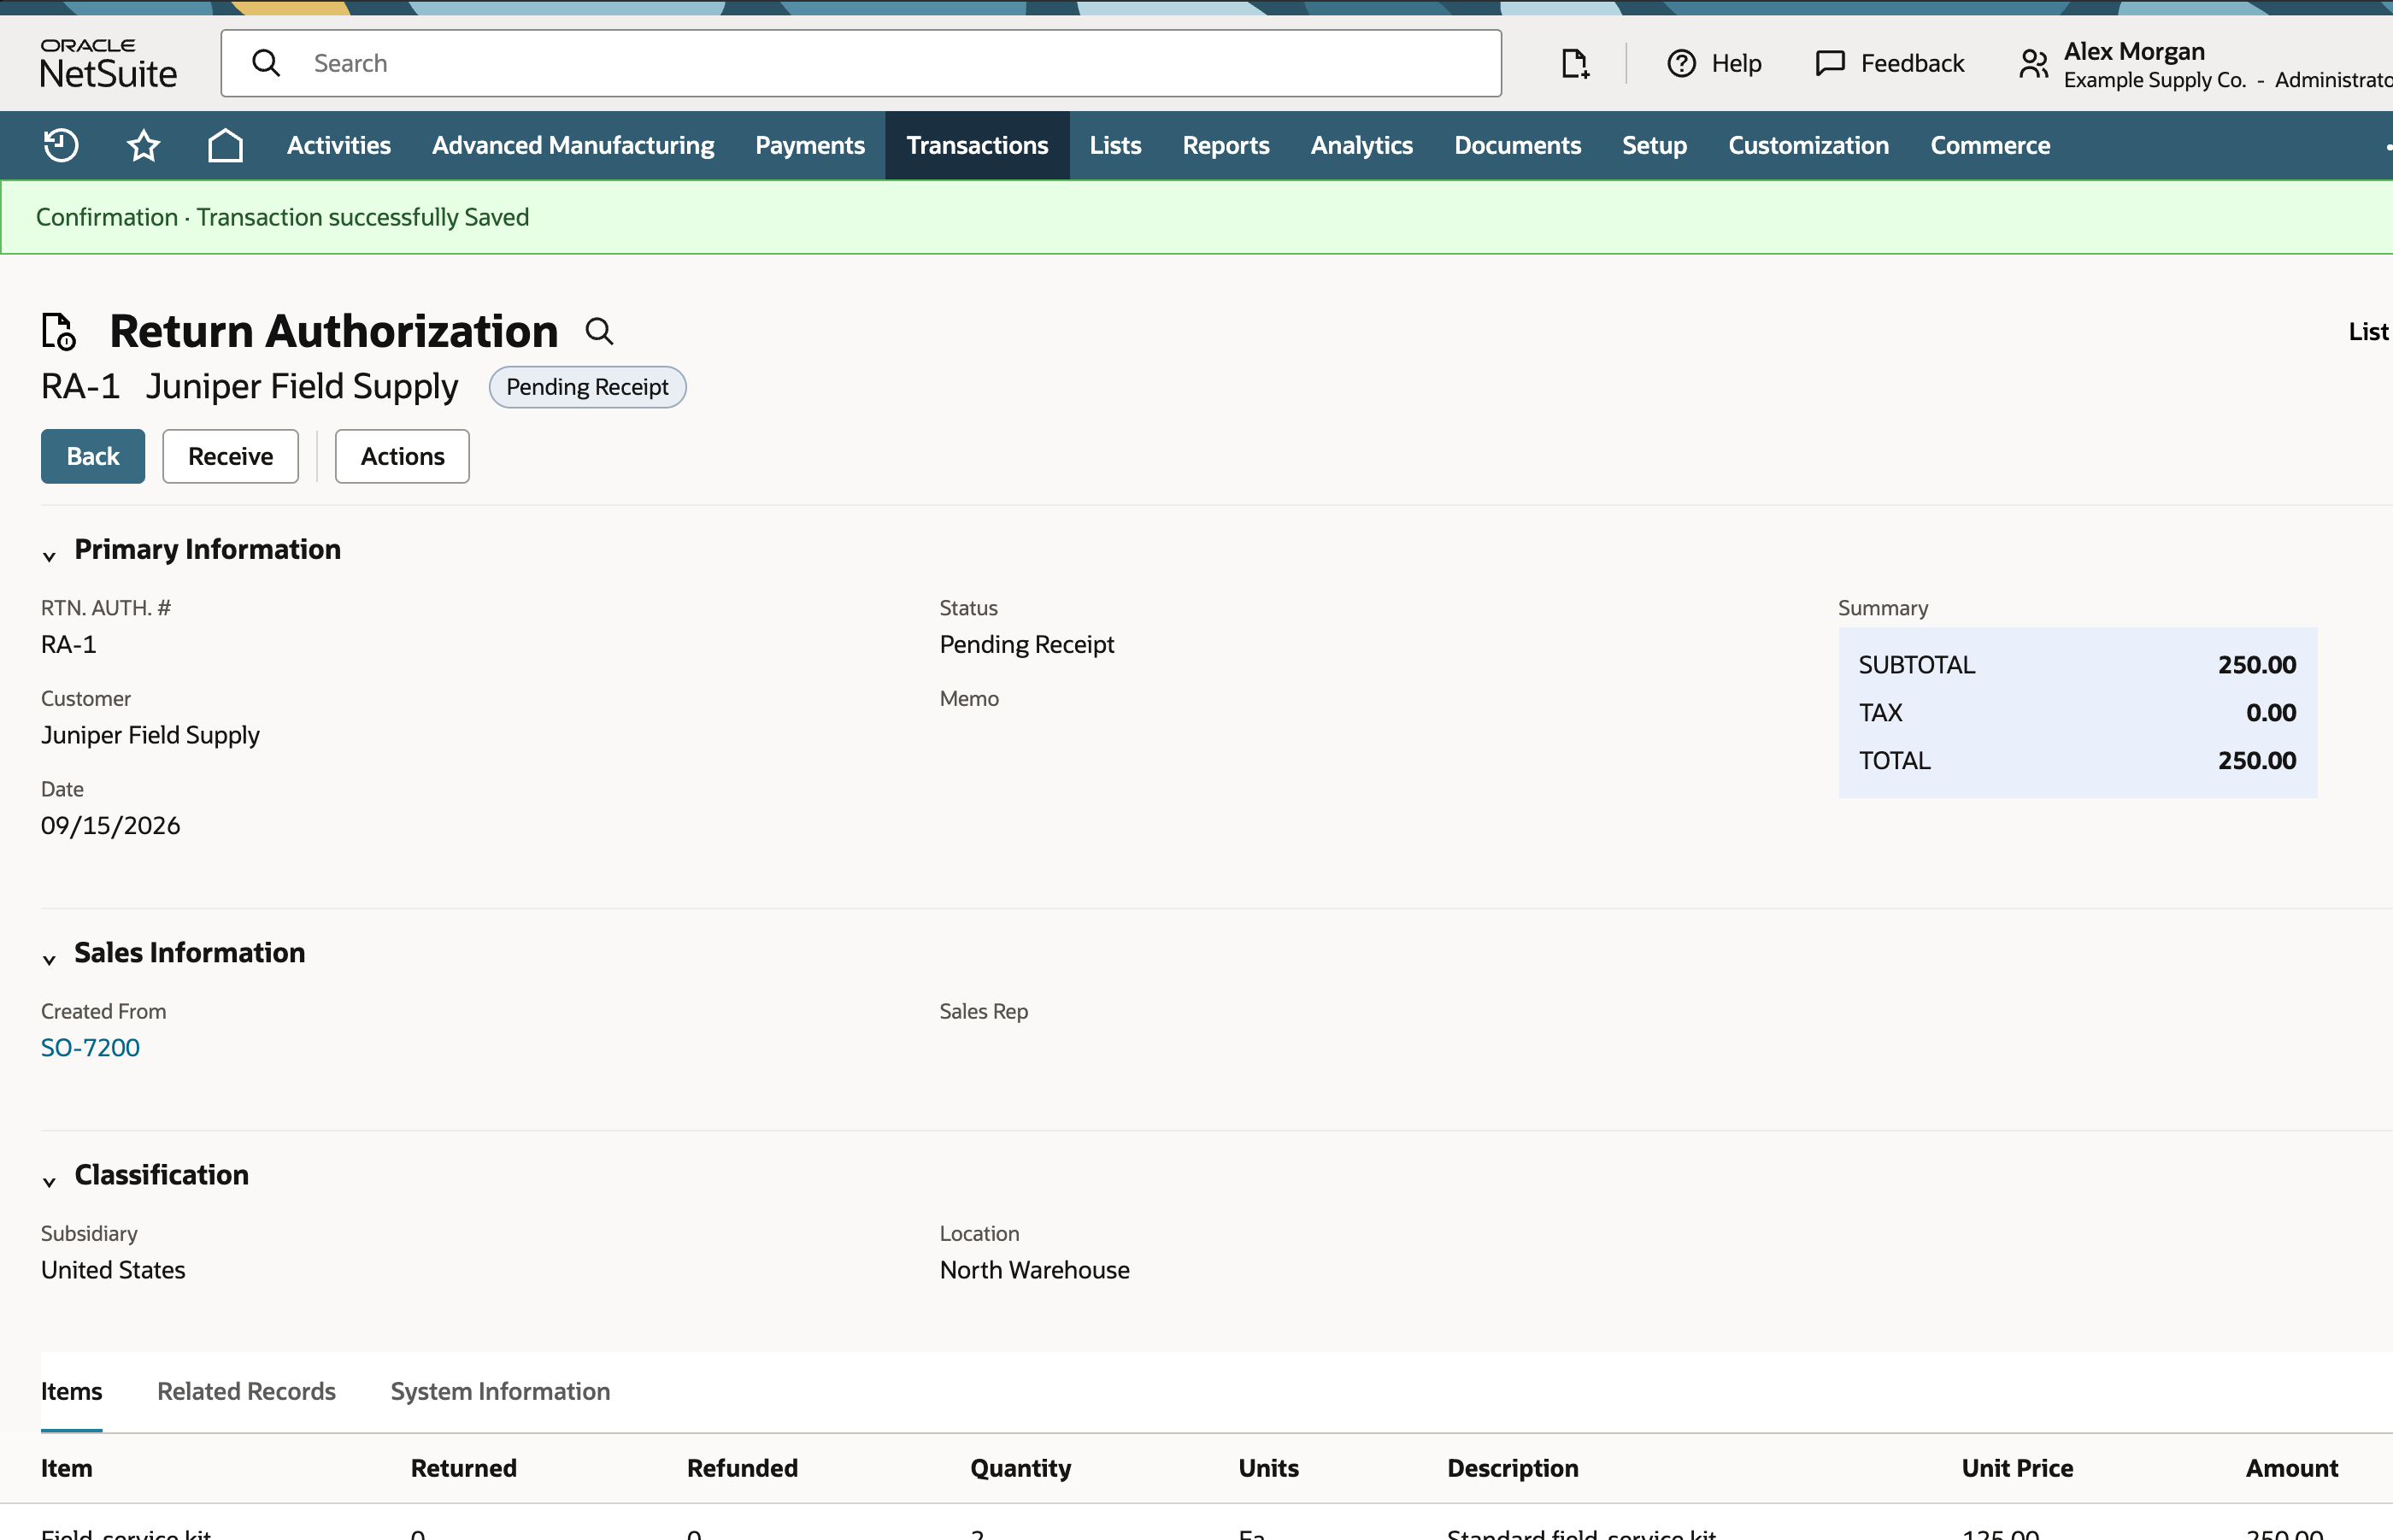
Task: Open the Activities menu
Action: point(339,145)
